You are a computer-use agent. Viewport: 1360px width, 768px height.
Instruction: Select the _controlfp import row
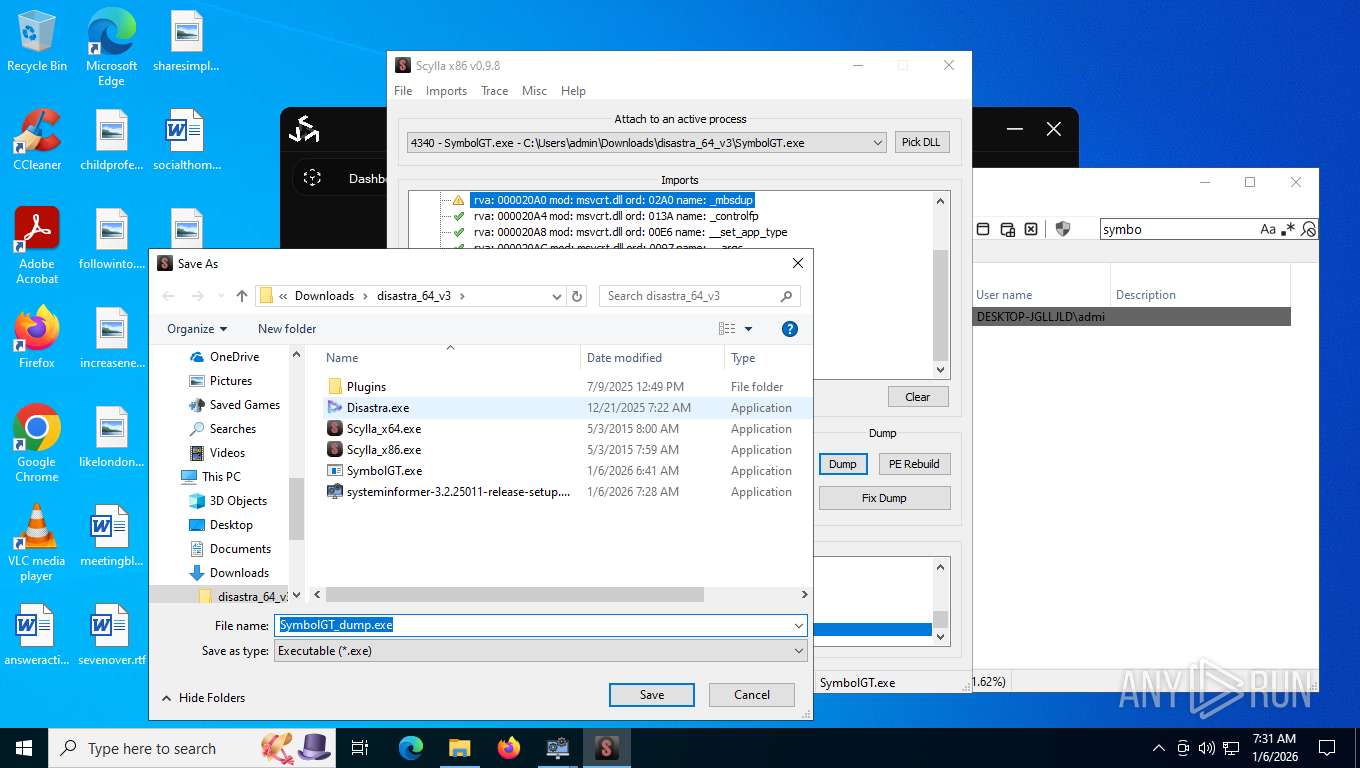(616, 216)
